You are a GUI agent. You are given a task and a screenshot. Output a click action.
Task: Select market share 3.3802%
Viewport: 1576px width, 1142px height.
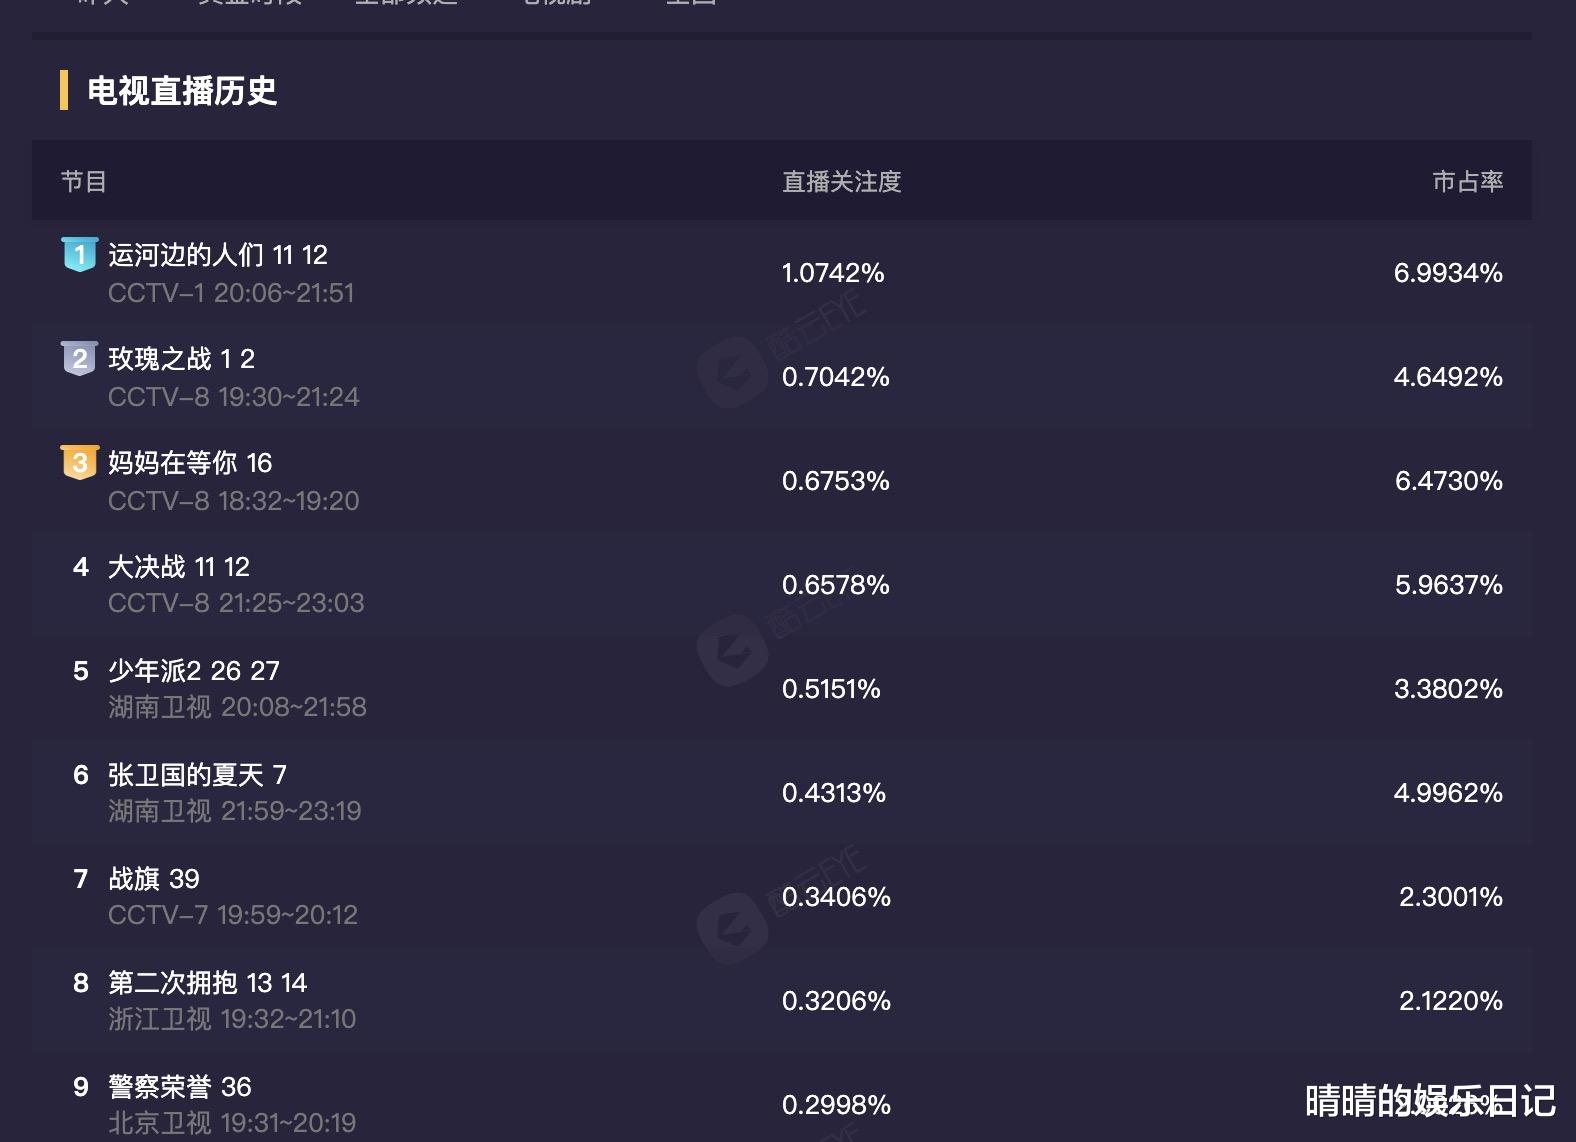coord(1449,689)
